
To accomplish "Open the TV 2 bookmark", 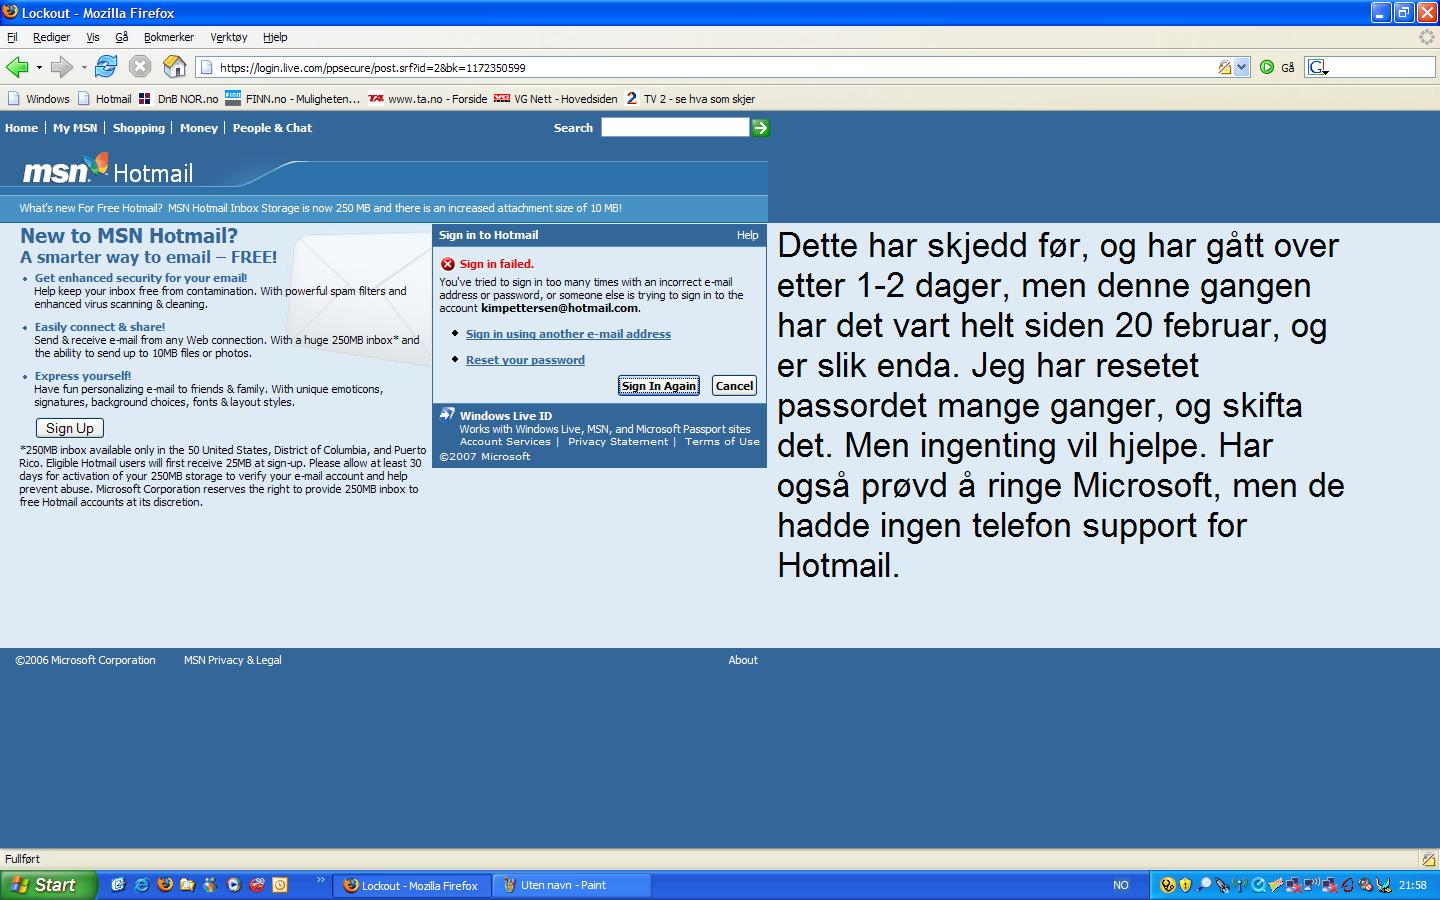I will point(690,99).
